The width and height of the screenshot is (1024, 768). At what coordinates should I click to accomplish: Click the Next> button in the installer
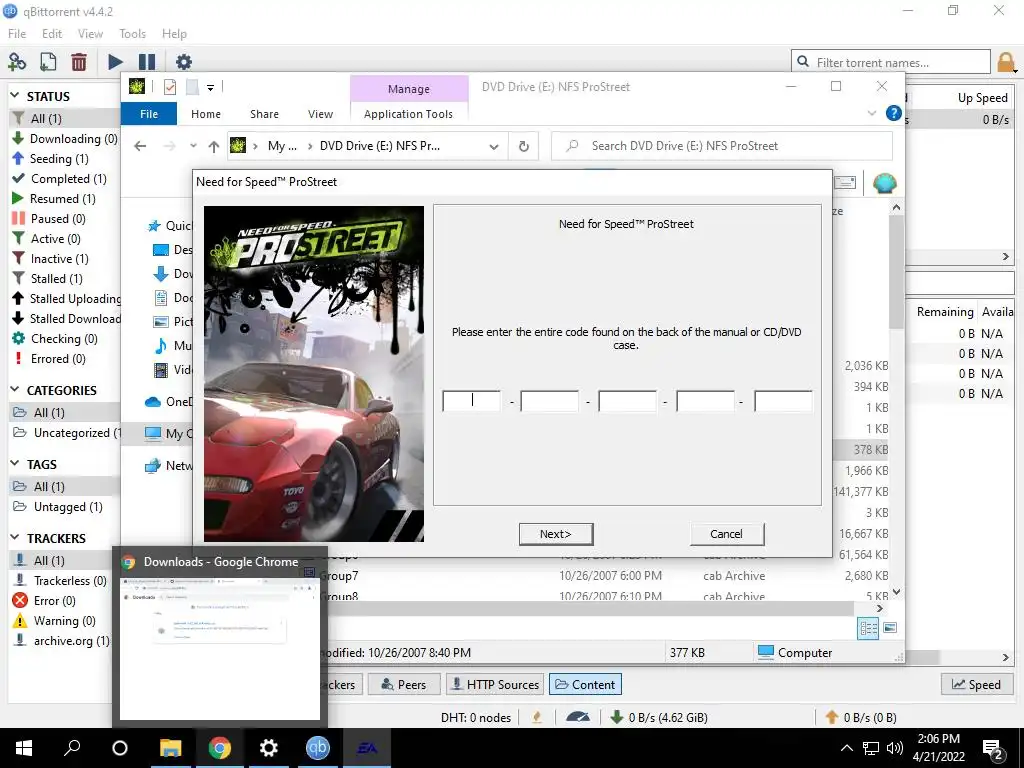click(556, 534)
